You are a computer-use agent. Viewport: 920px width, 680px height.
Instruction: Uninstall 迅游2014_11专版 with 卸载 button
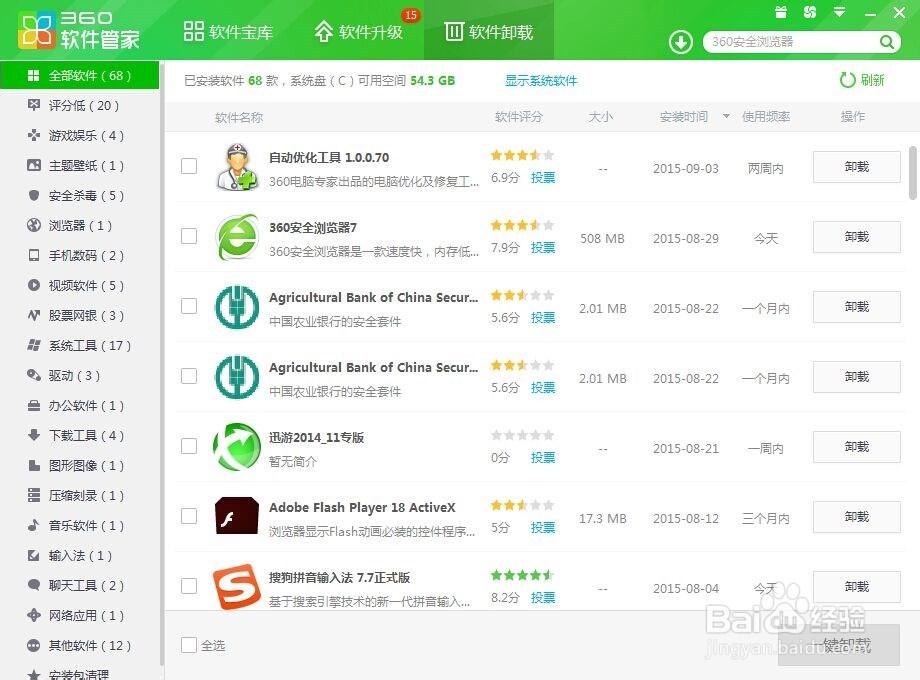(x=857, y=446)
